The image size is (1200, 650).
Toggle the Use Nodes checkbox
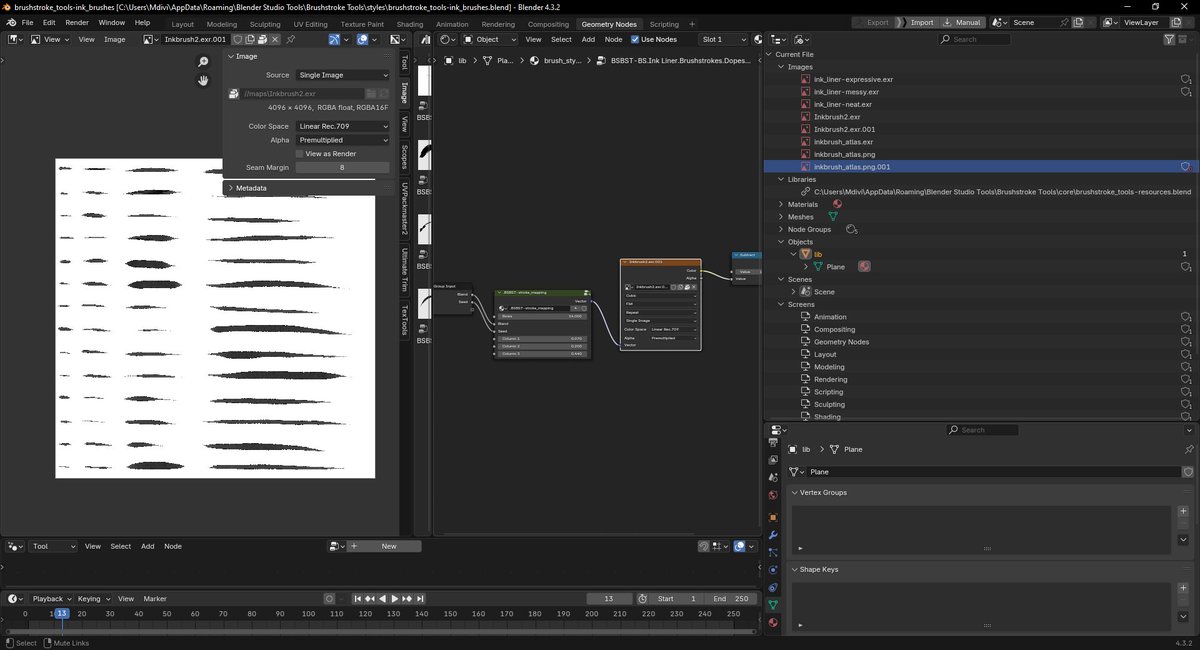click(635, 39)
